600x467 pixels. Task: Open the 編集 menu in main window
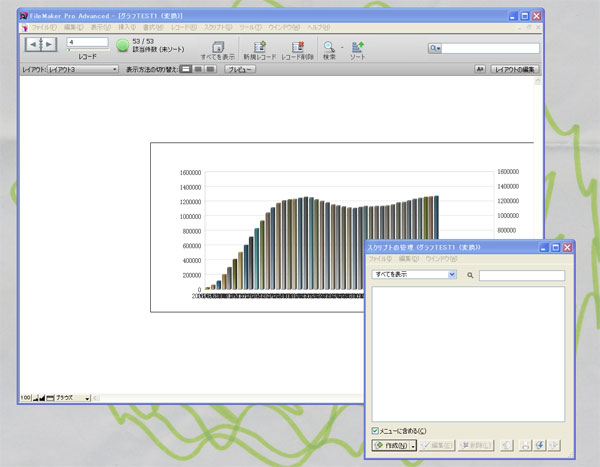pyautogui.click(x=73, y=28)
